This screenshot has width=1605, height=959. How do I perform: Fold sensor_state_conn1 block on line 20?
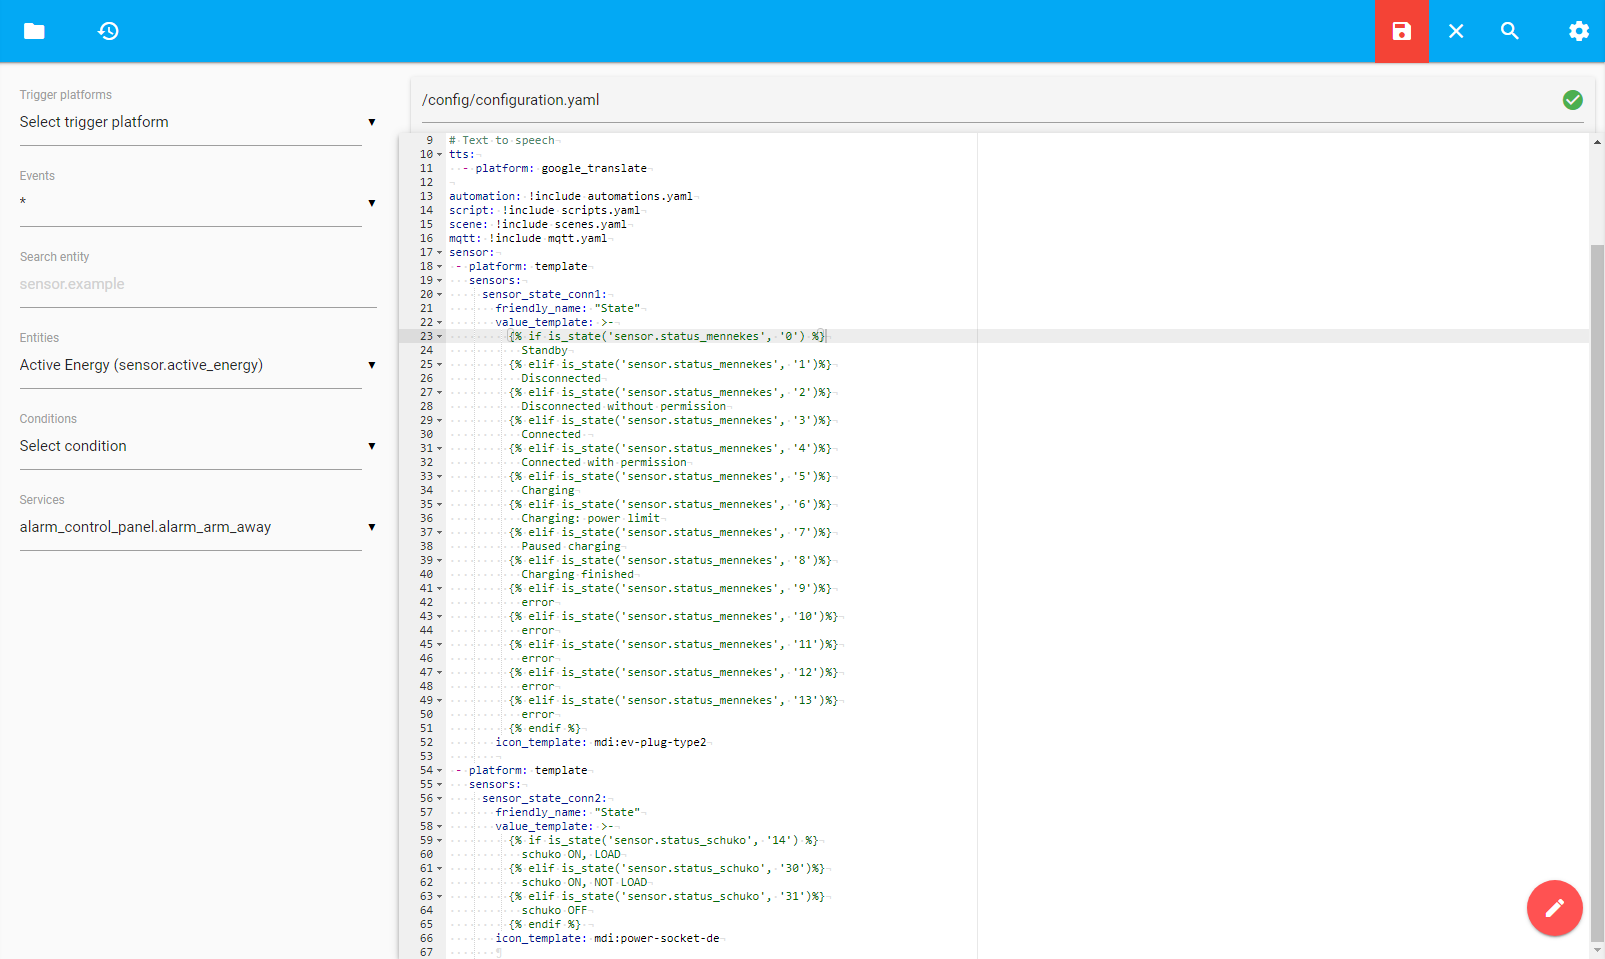(439, 295)
